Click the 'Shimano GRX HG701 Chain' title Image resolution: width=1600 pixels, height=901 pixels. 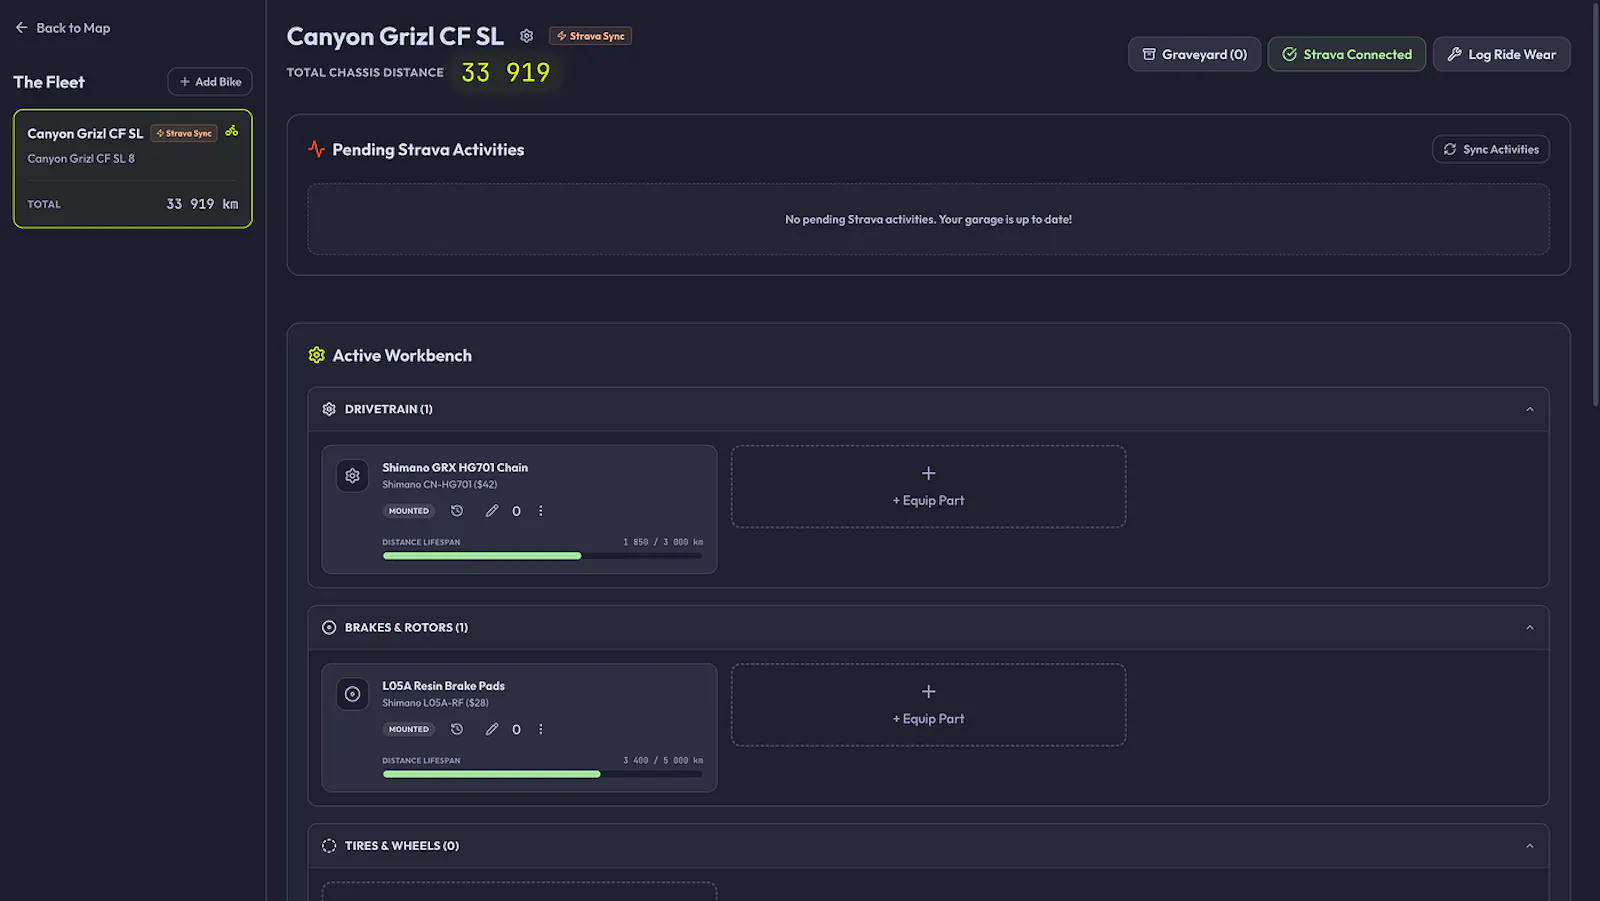[455, 467]
